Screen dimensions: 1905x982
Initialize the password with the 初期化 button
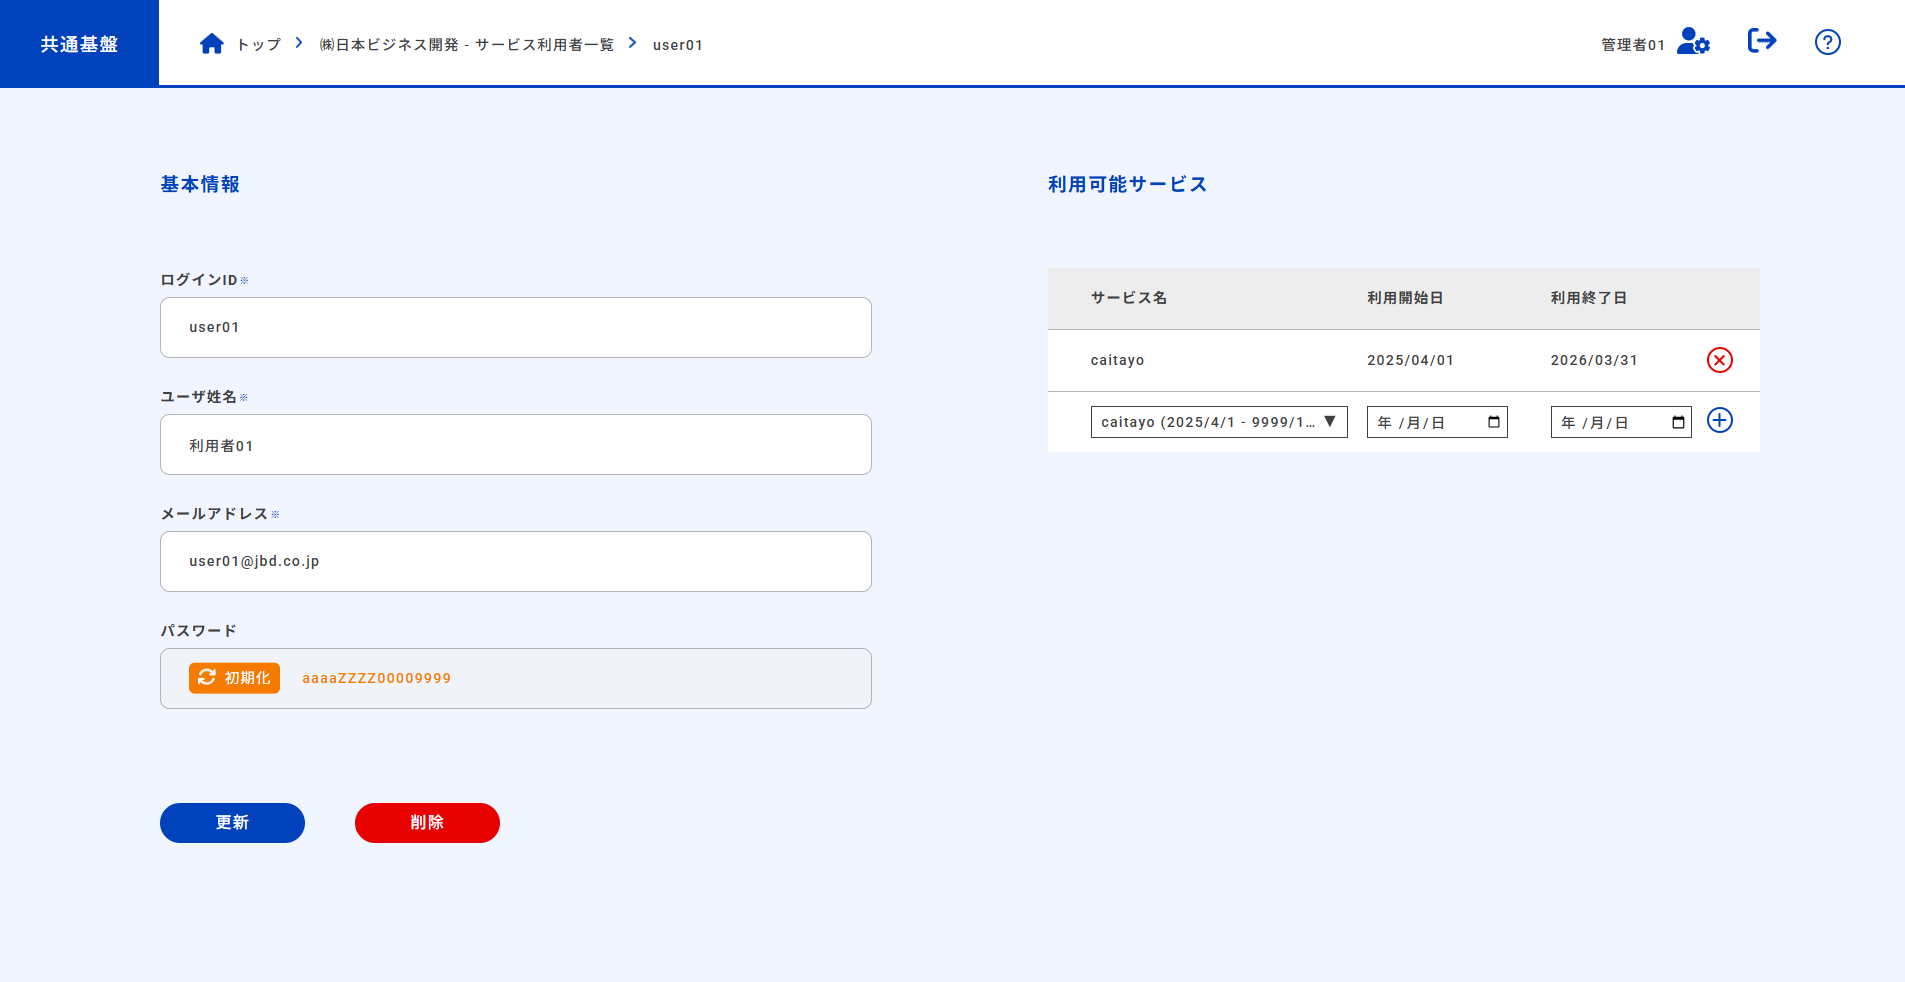pos(234,678)
